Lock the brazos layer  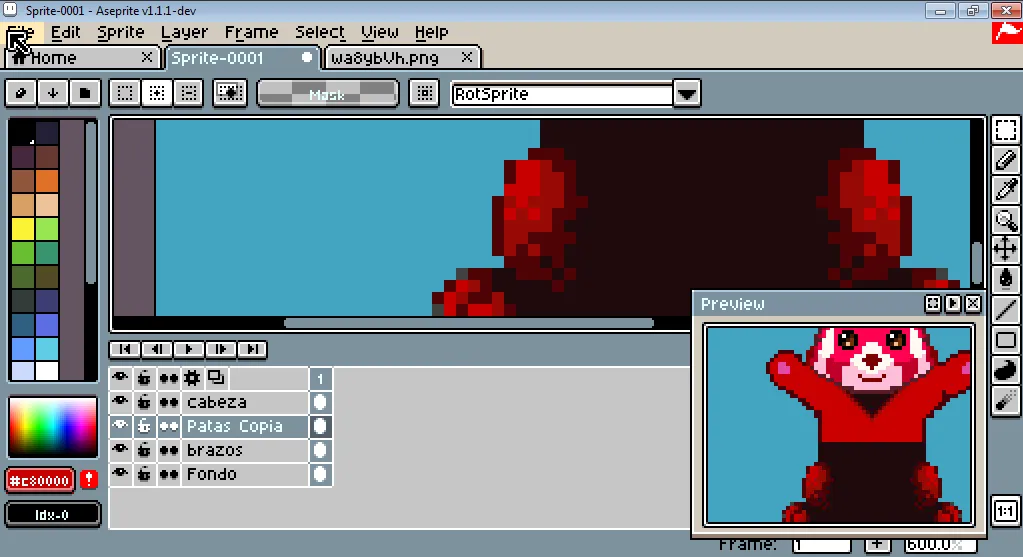coord(144,450)
